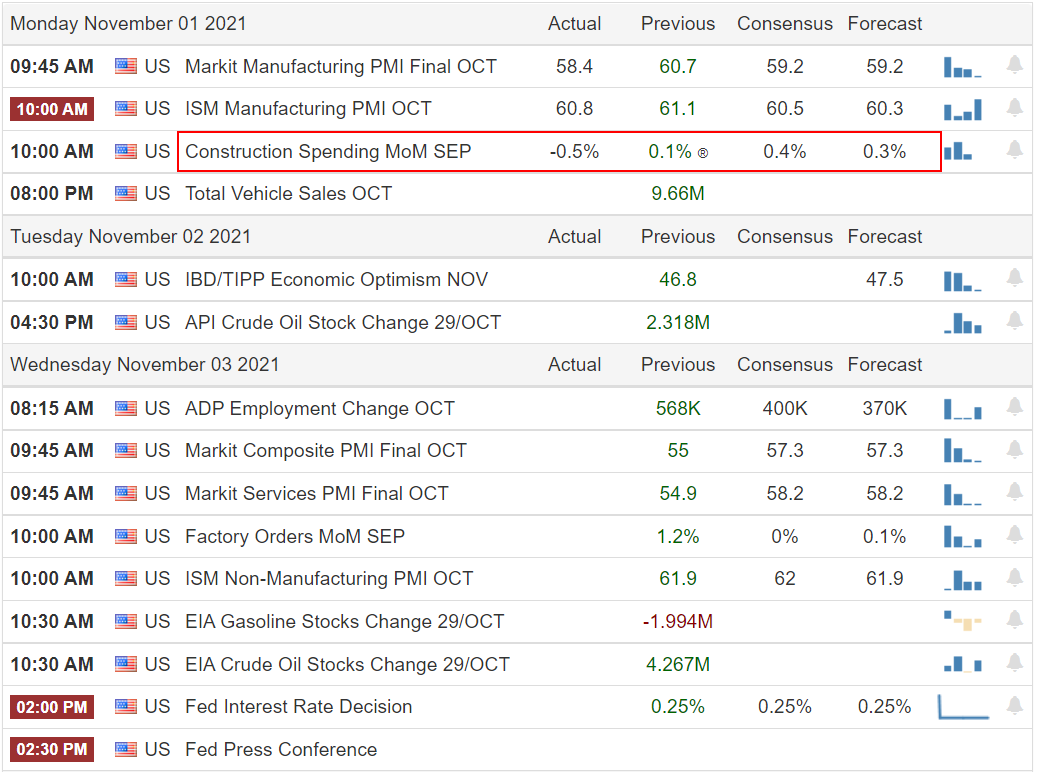Screen dimensions: 1041x772
Task: Click Markit Services PMI Final OCT
Action: pyautogui.click(x=316, y=494)
